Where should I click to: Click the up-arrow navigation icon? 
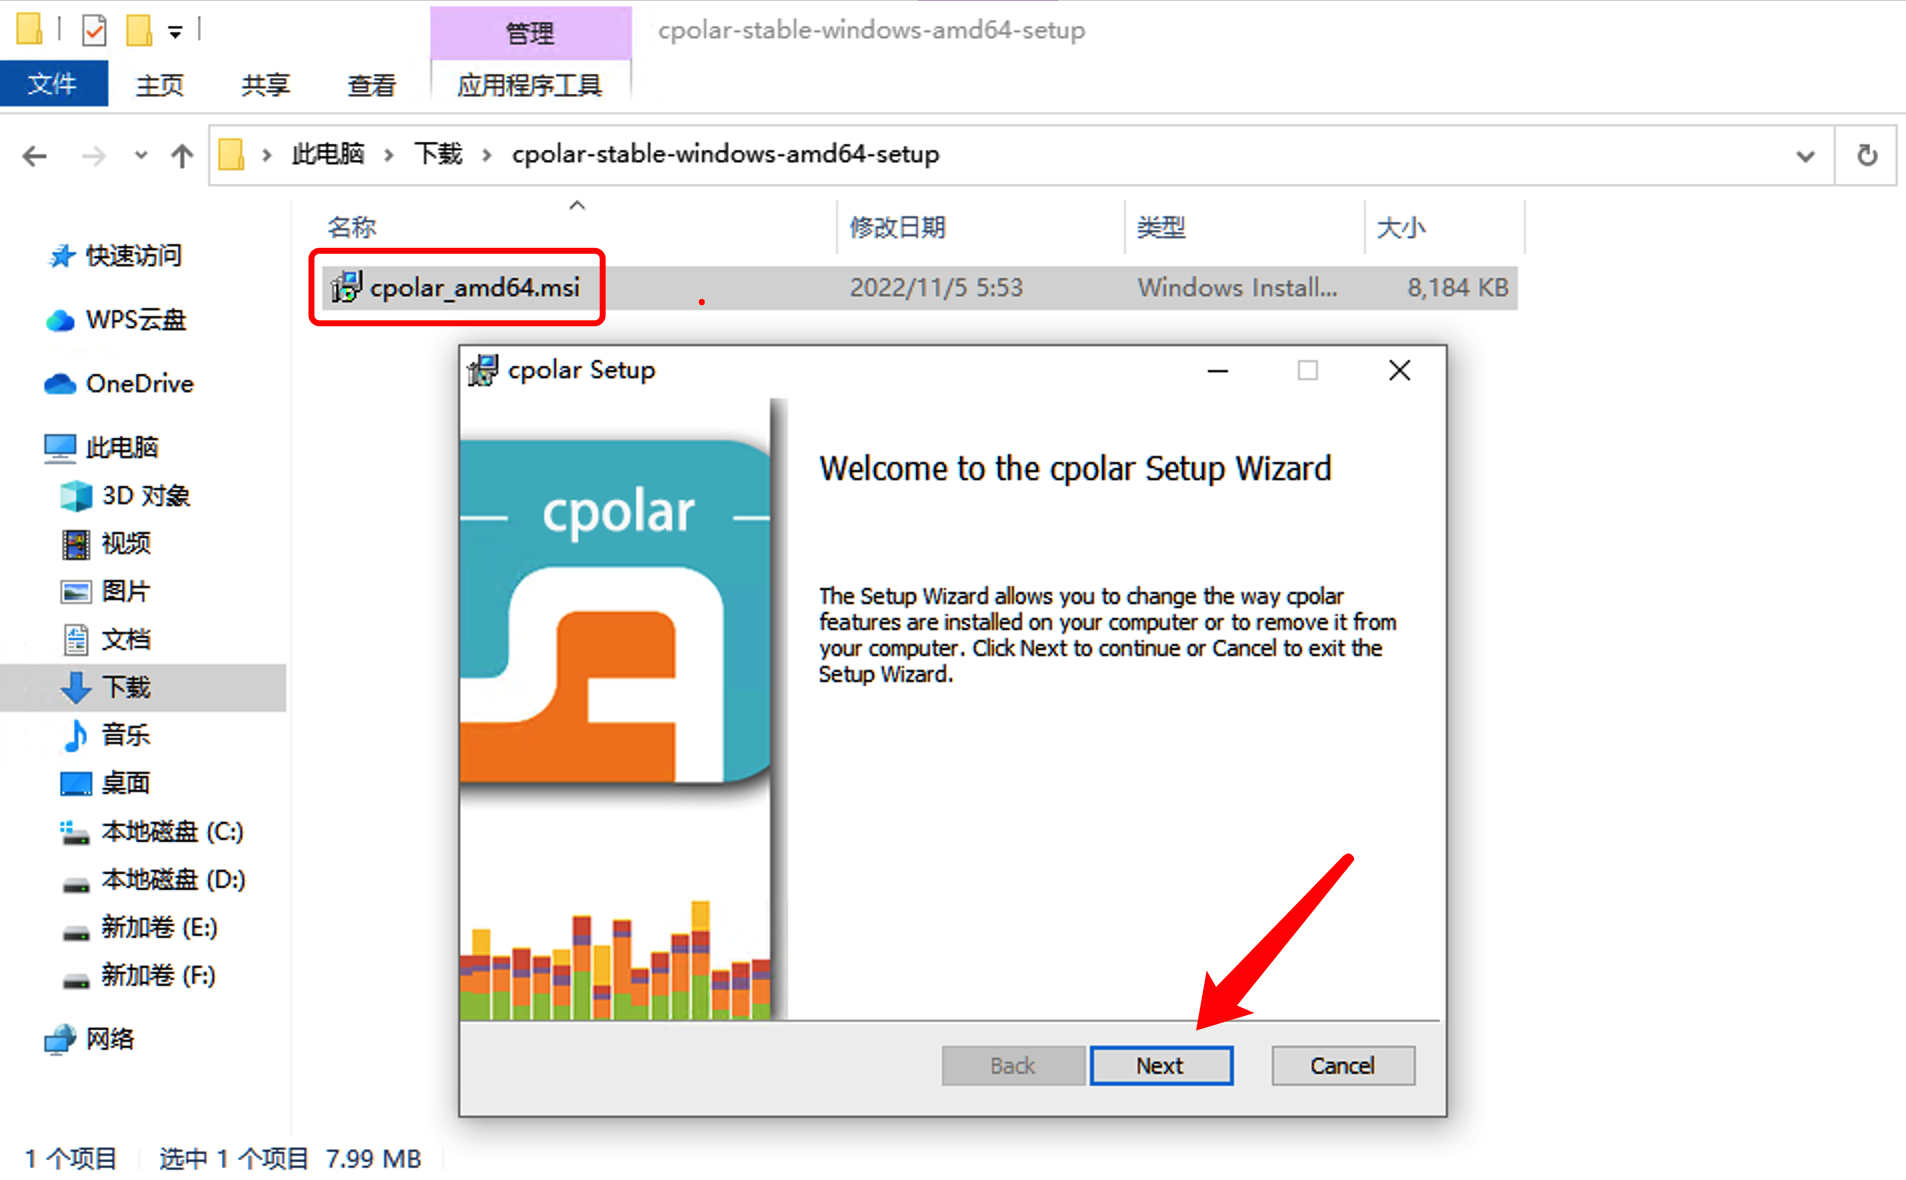coord(181,155)
